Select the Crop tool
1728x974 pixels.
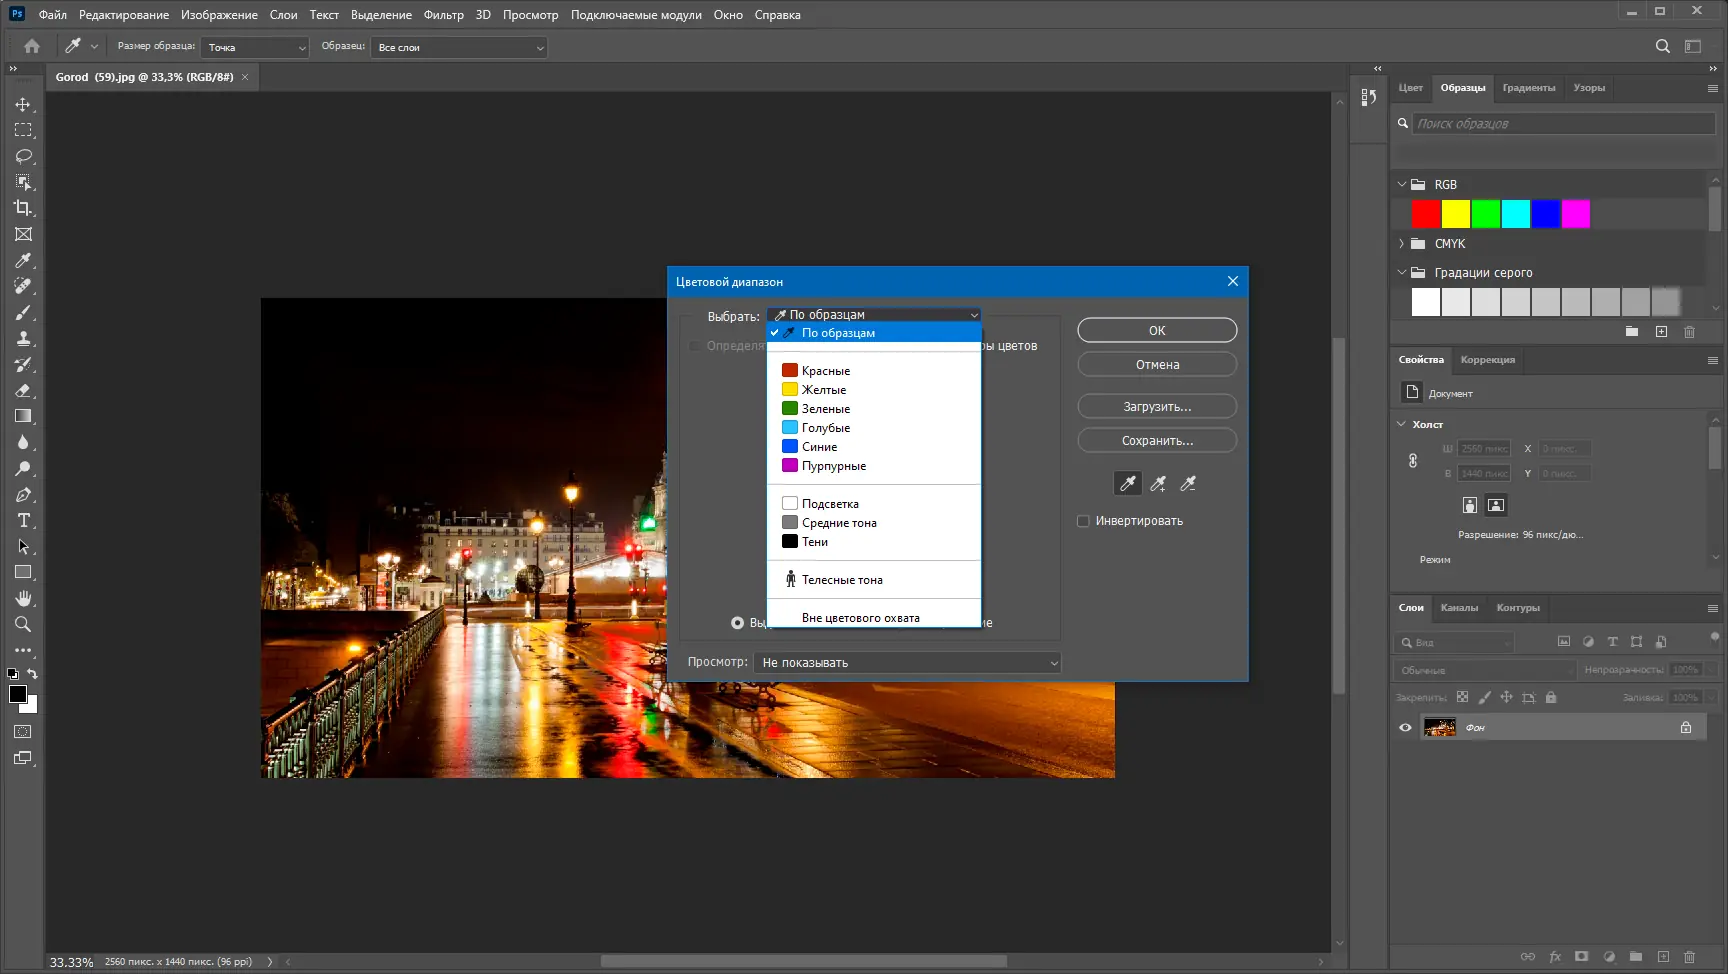(23, 208)
